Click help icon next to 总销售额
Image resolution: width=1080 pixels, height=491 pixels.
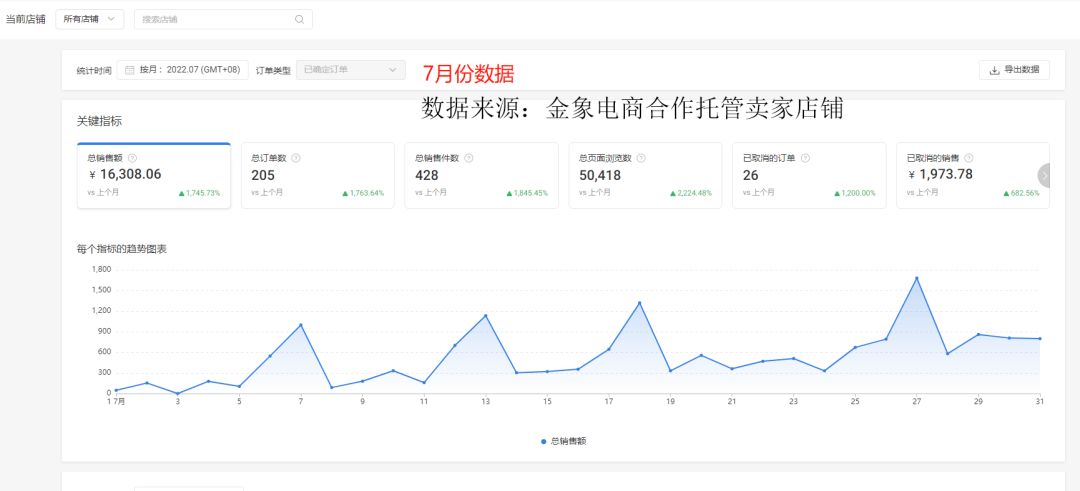[x=132, y=158]
